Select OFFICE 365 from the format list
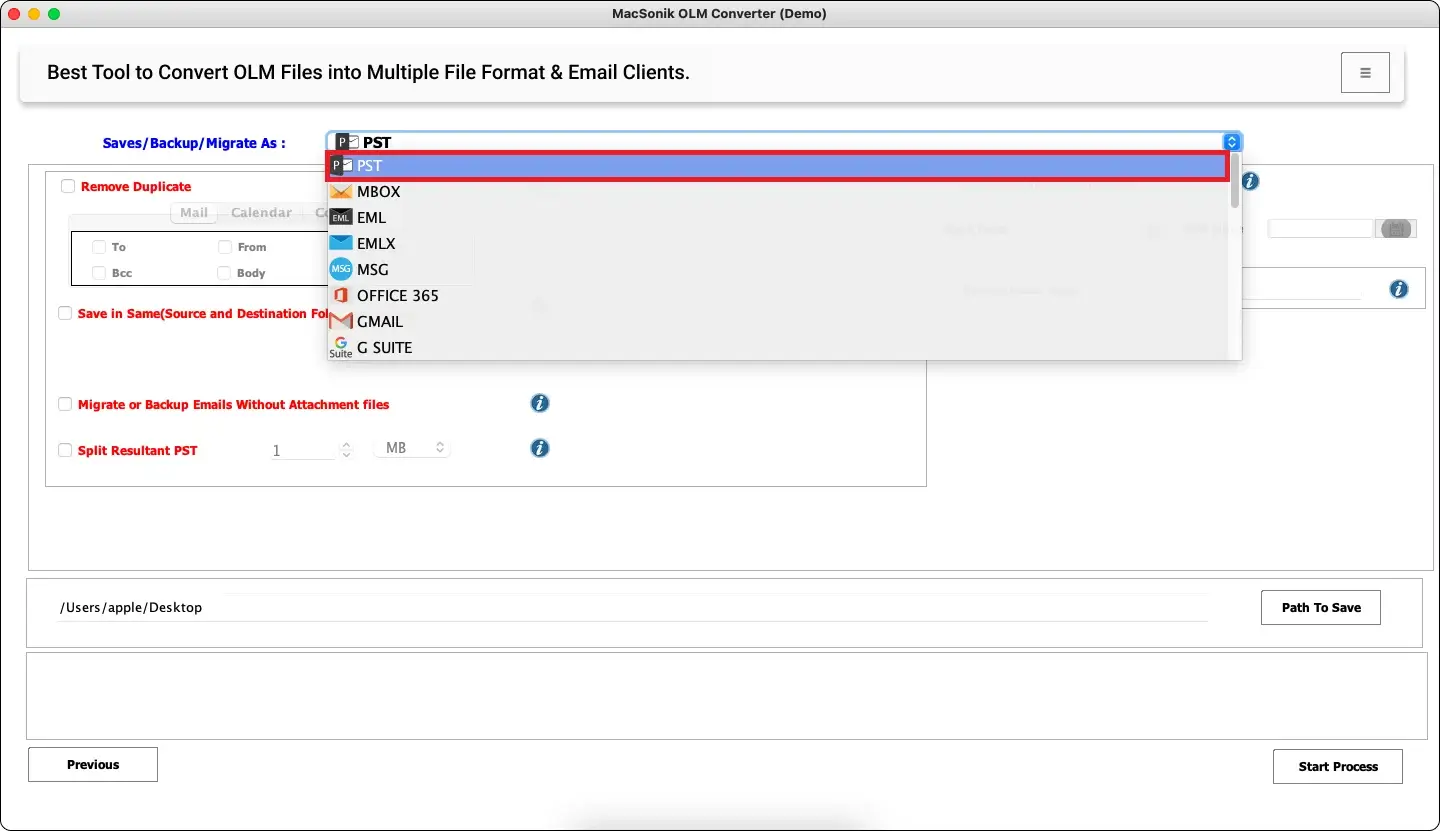Image resolution: width=1440 pixels, height=831 pixels. coord(778,295)
